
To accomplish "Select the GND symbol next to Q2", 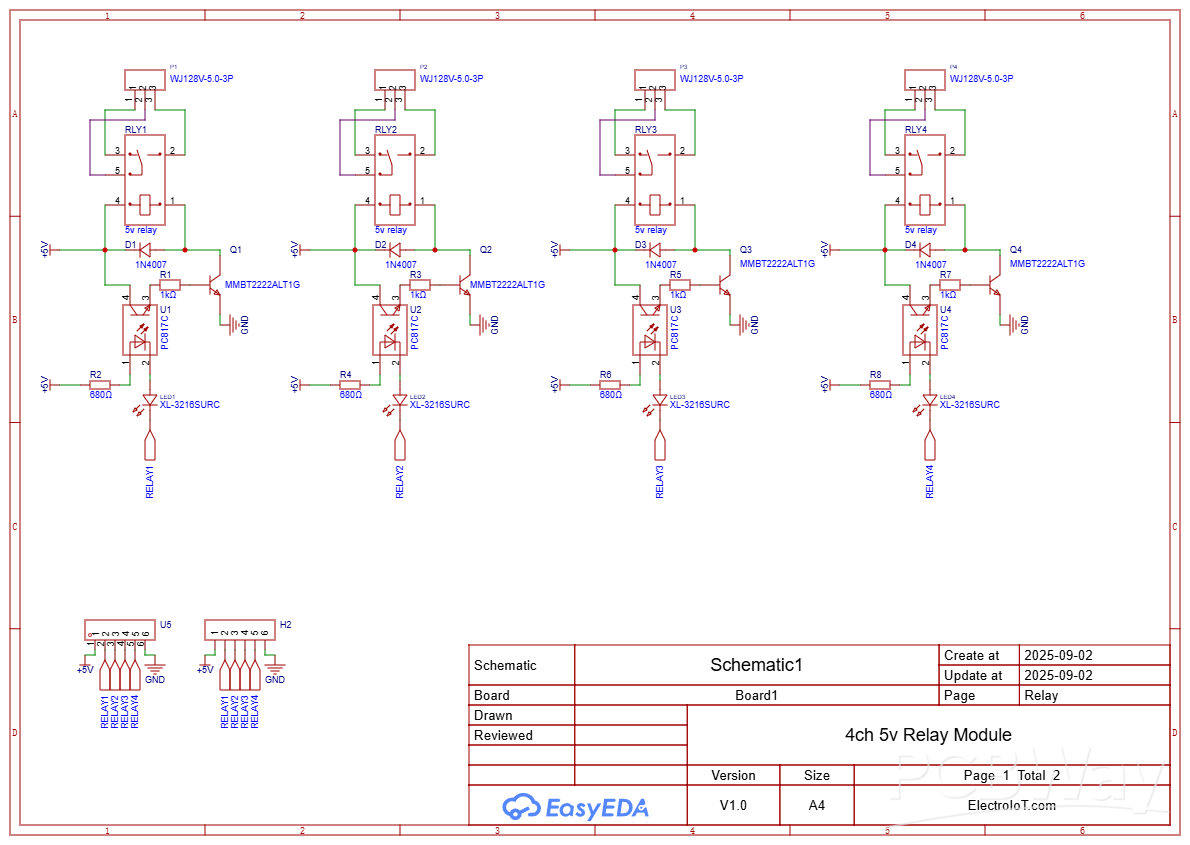I will tap(487, 324).
